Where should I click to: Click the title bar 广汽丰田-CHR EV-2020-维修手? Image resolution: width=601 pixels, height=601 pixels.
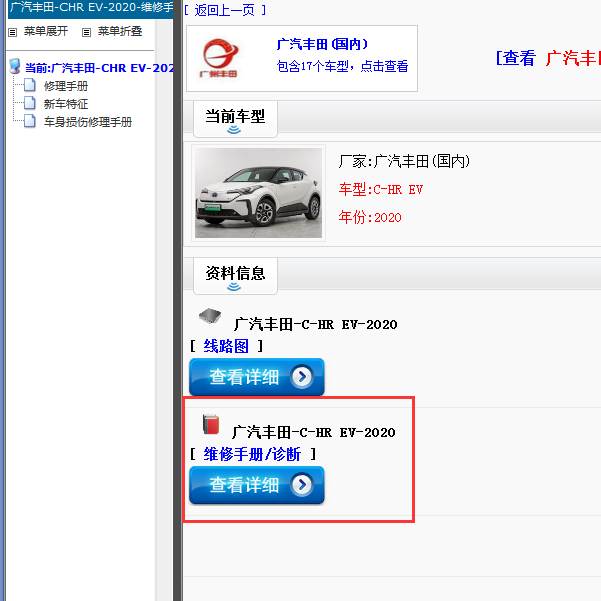(90, 8)
